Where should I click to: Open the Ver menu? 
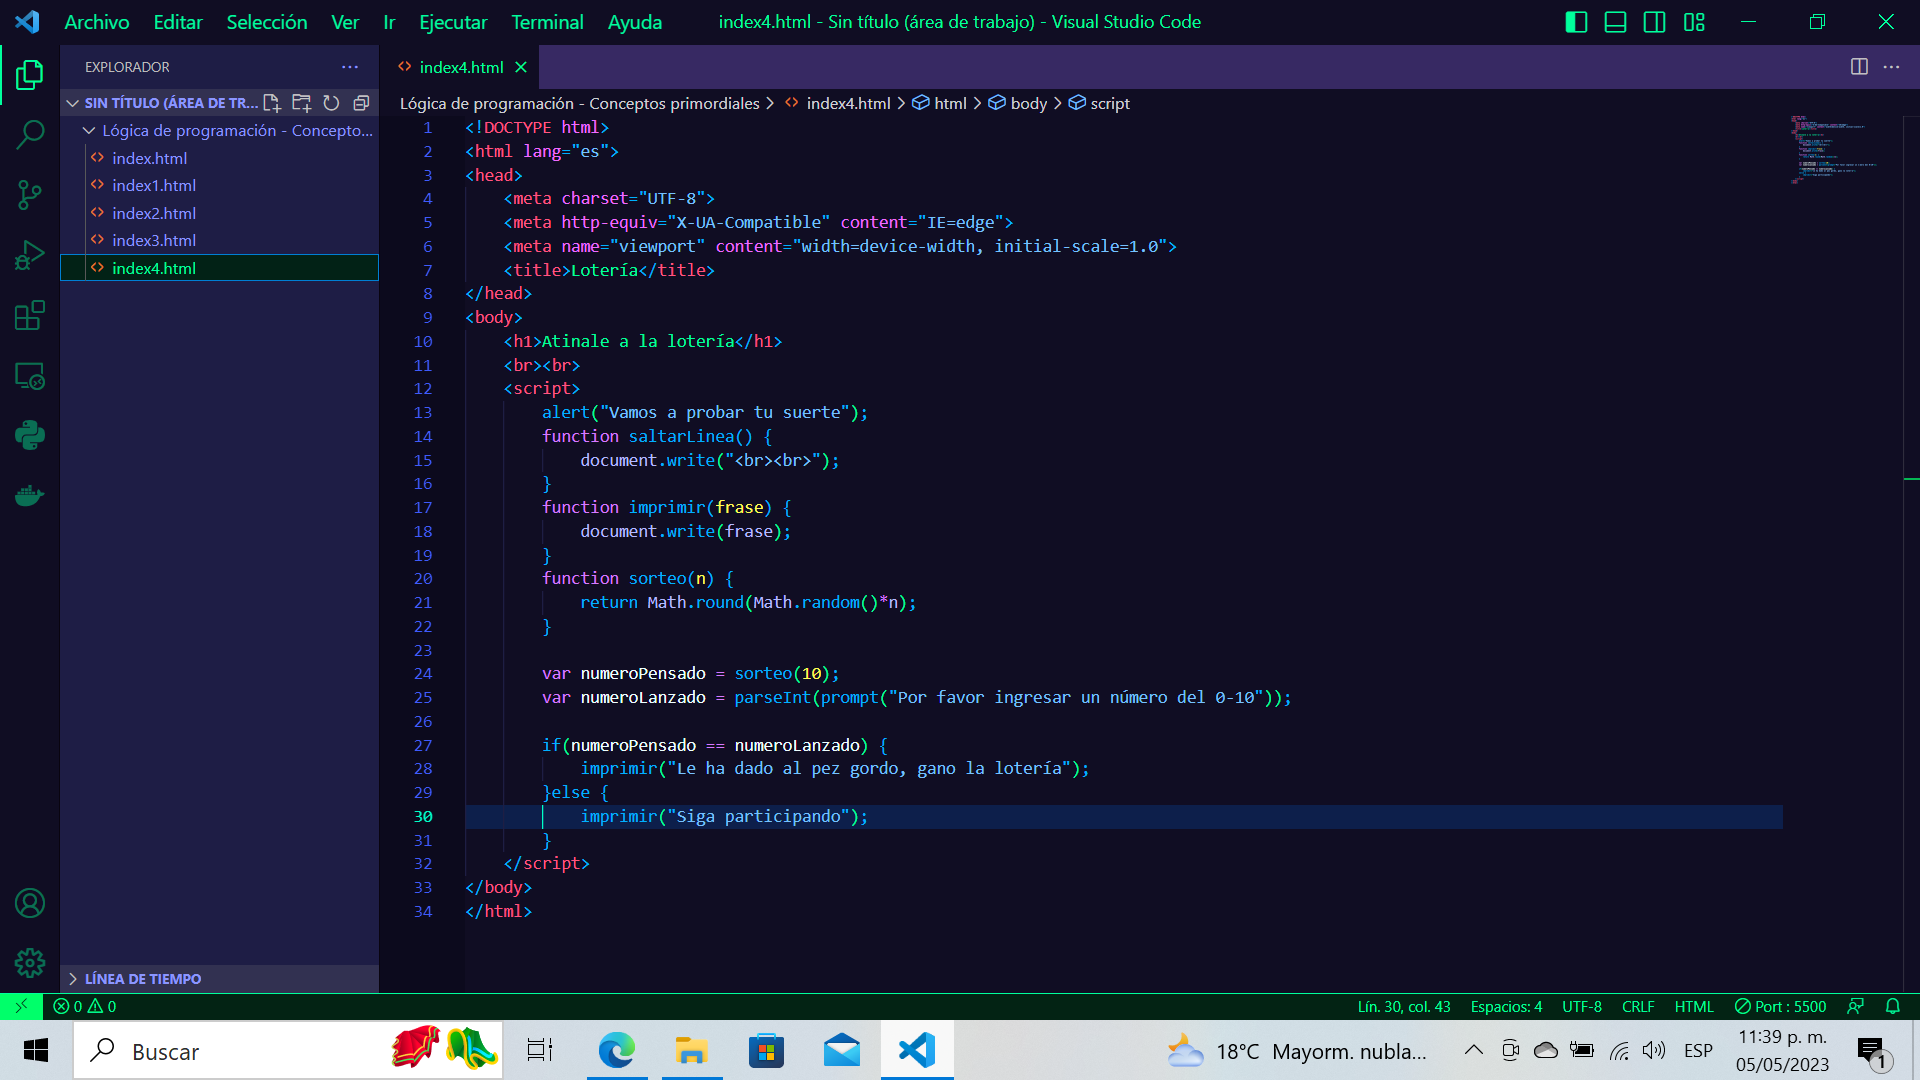coord(345,22)
